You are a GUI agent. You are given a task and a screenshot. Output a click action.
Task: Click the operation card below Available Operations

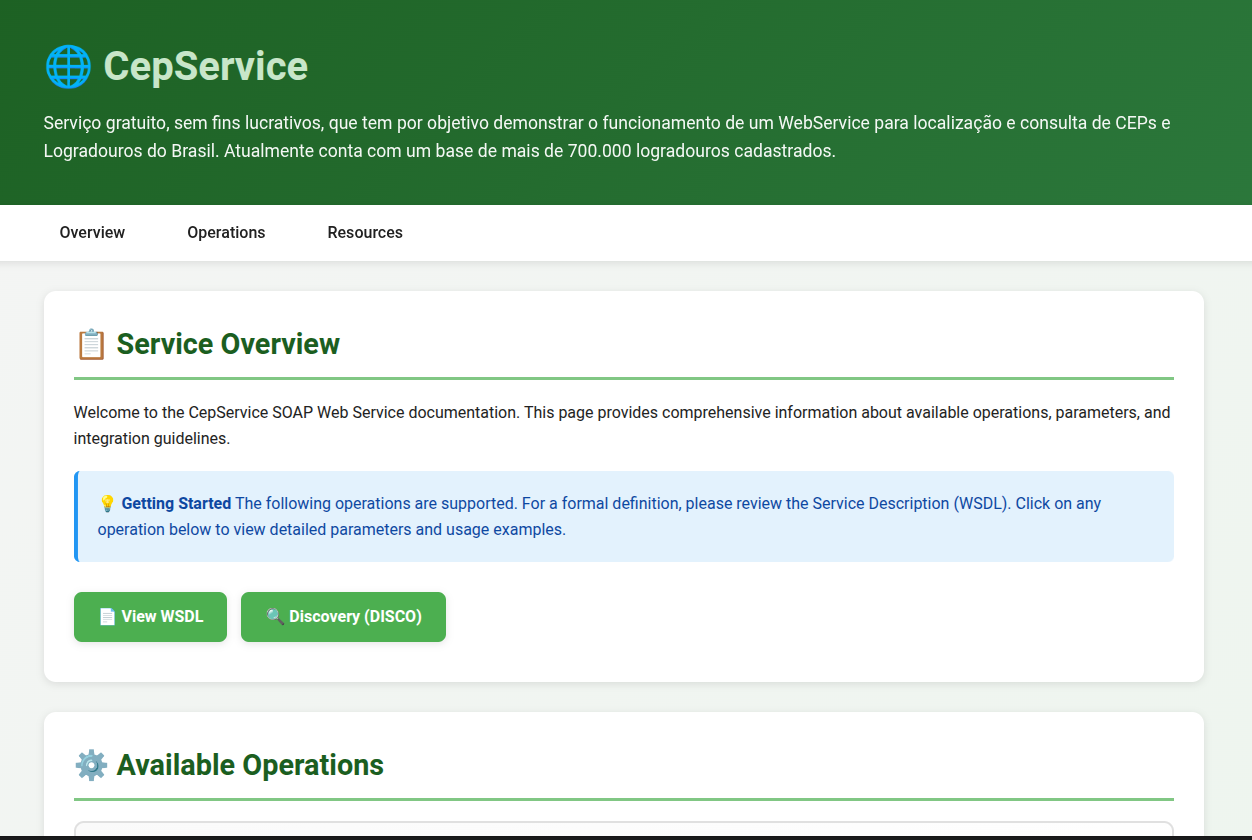click(x=623, y=829)
